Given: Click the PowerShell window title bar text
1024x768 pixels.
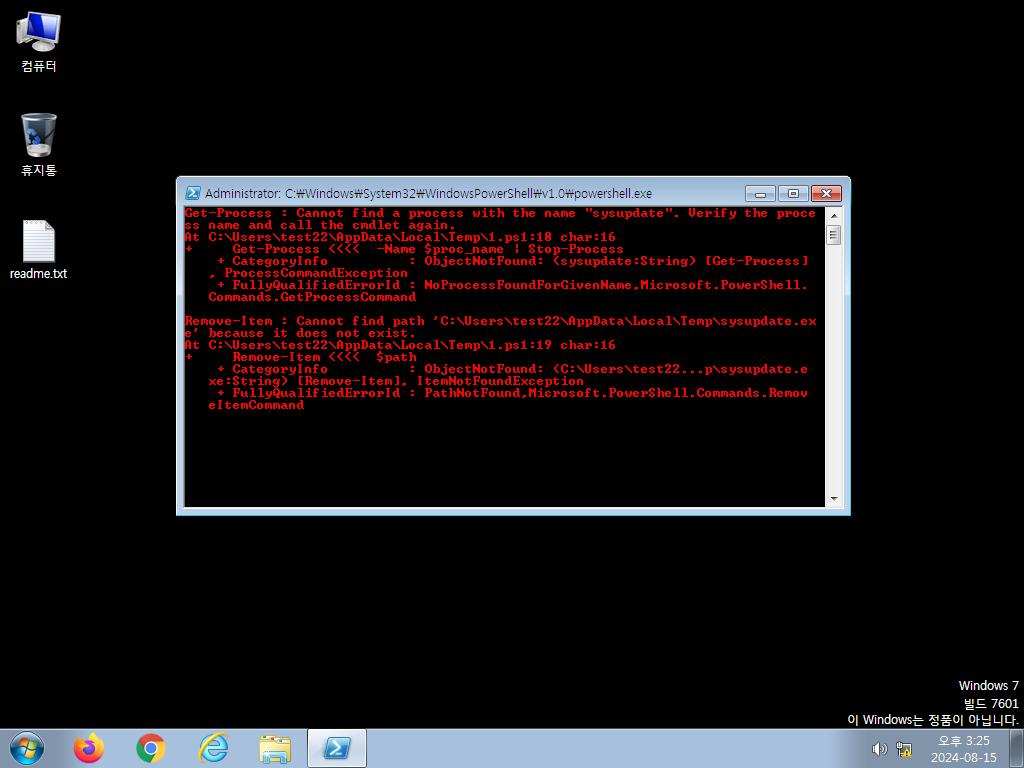Looking at the screenshot, I should [428, 193].
